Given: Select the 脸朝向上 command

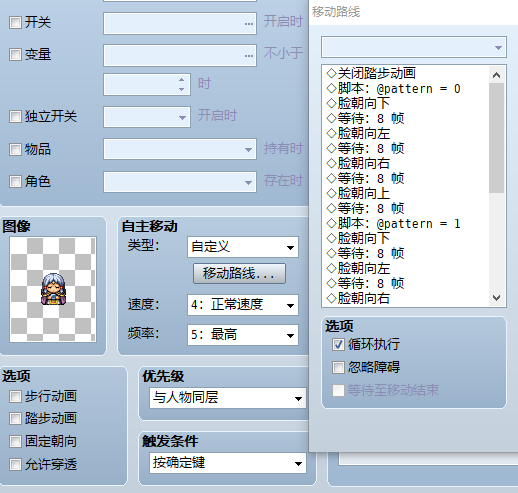Looking at the screenshot, I should coord(358,193).
